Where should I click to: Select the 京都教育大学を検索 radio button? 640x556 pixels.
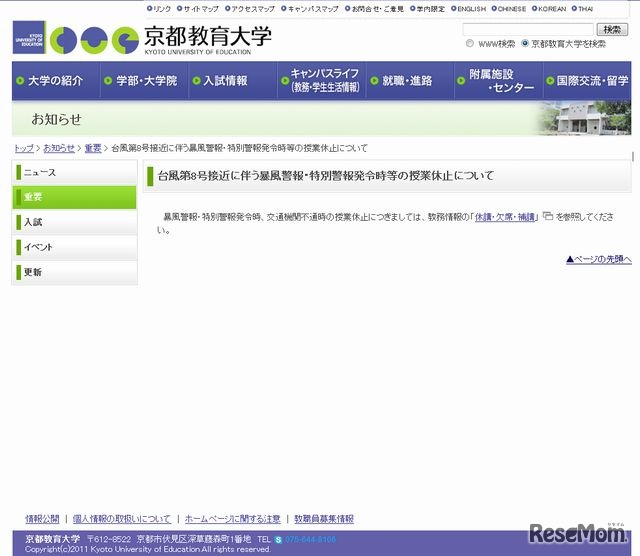[x=525, y=43]
